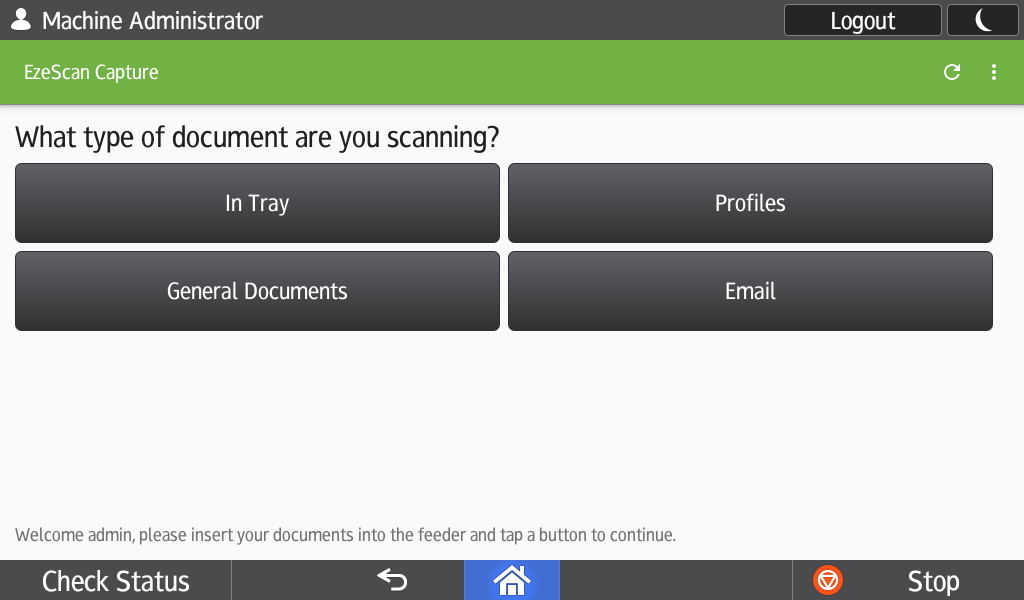Choose the Profiles scan option
The image size is (1024, 600).
click(750, 203)
